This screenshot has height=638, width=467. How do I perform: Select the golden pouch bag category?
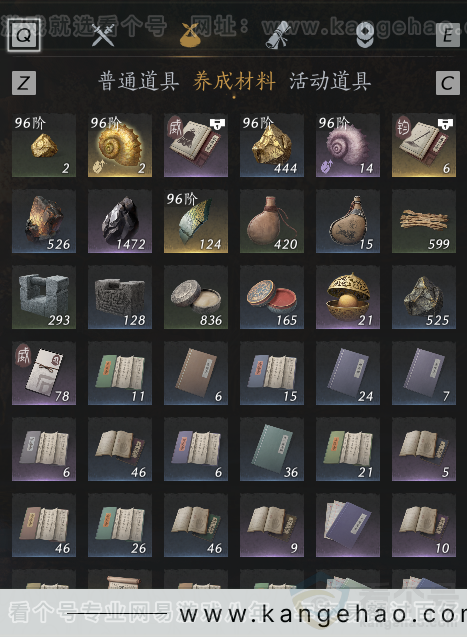tap(190, 35)
